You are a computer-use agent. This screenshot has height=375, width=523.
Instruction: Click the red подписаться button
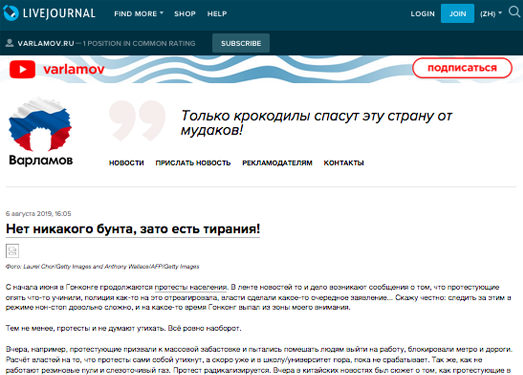(462, 68)
